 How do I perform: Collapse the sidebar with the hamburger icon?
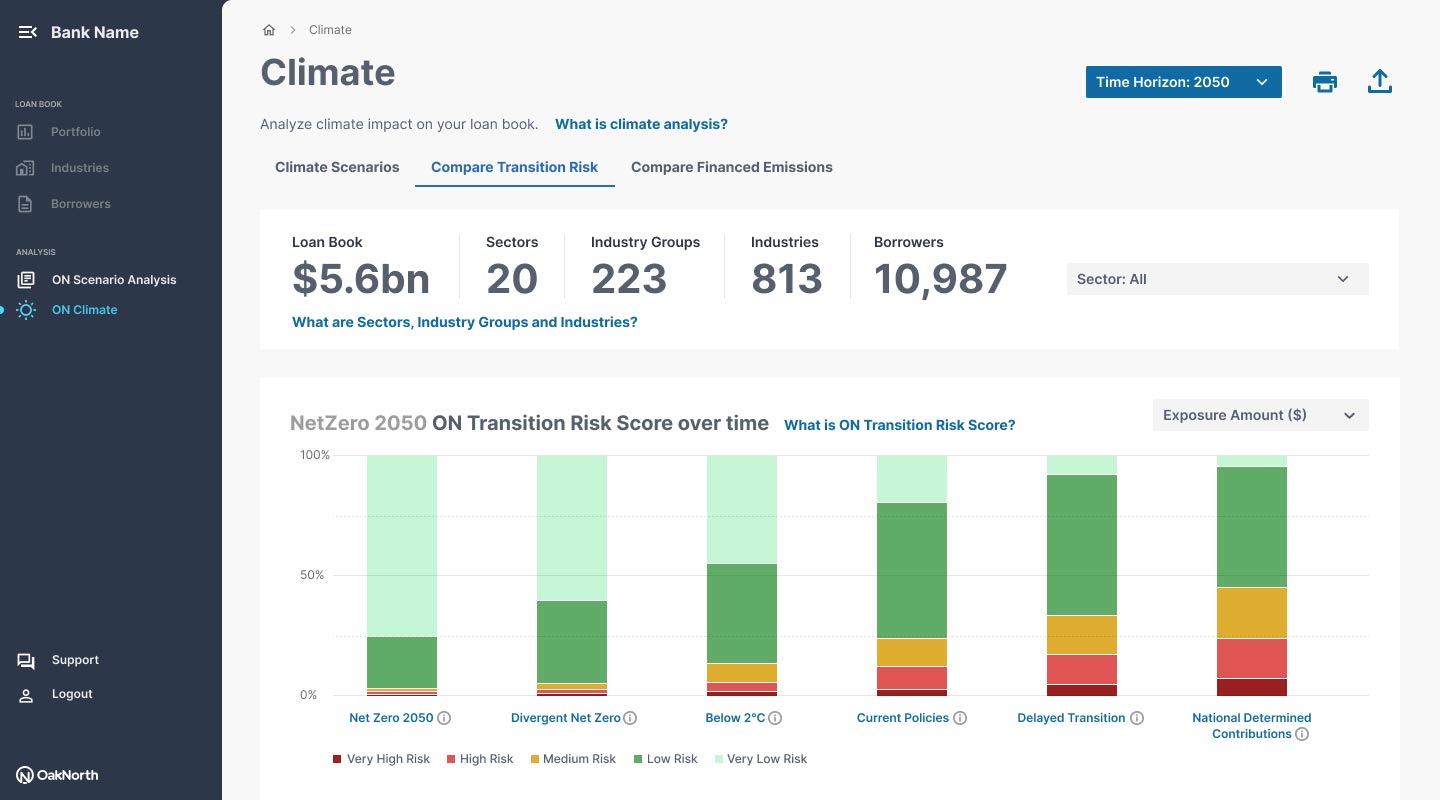tap(27, 32)
